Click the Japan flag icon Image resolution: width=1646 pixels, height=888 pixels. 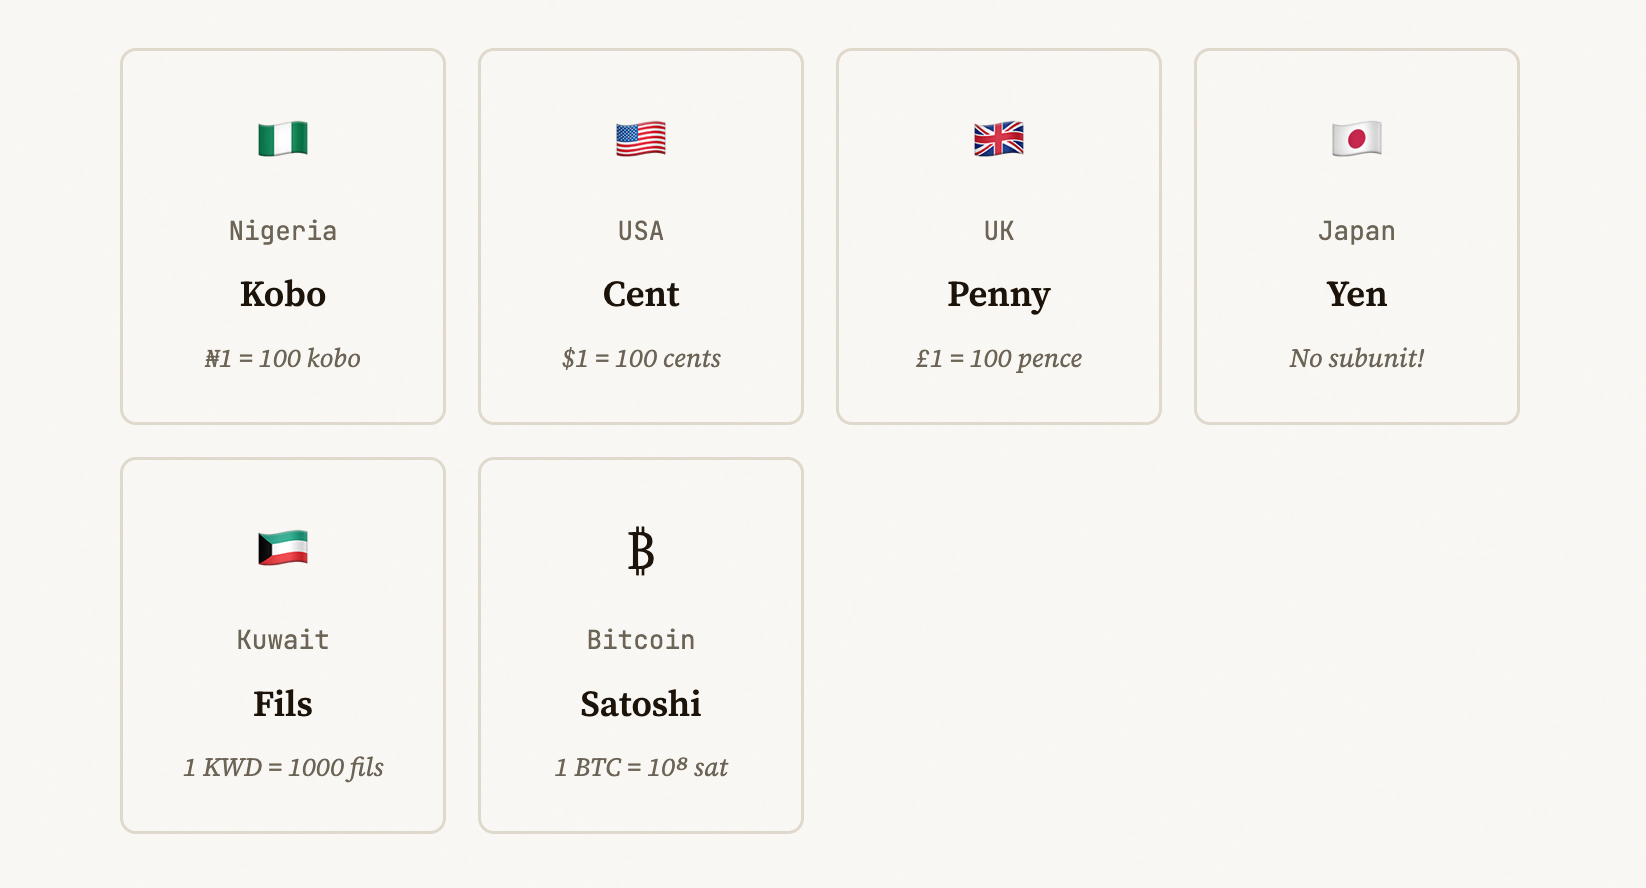(x=1357, y=139)
